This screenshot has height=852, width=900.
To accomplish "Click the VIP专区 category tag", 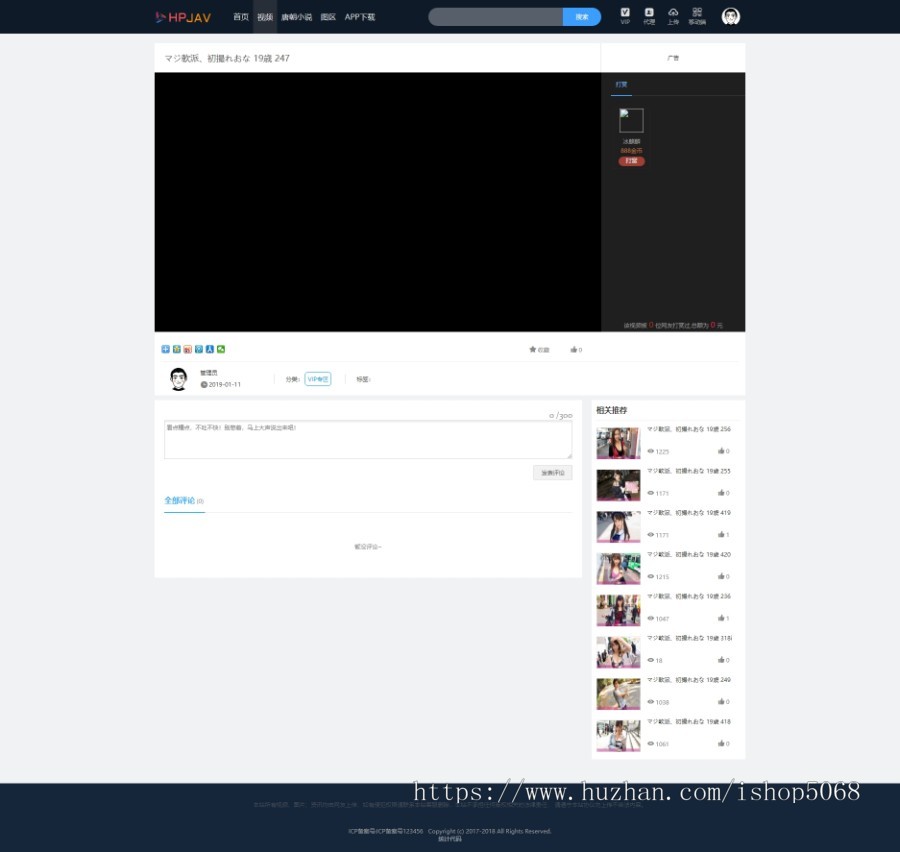I will (317, 379).
